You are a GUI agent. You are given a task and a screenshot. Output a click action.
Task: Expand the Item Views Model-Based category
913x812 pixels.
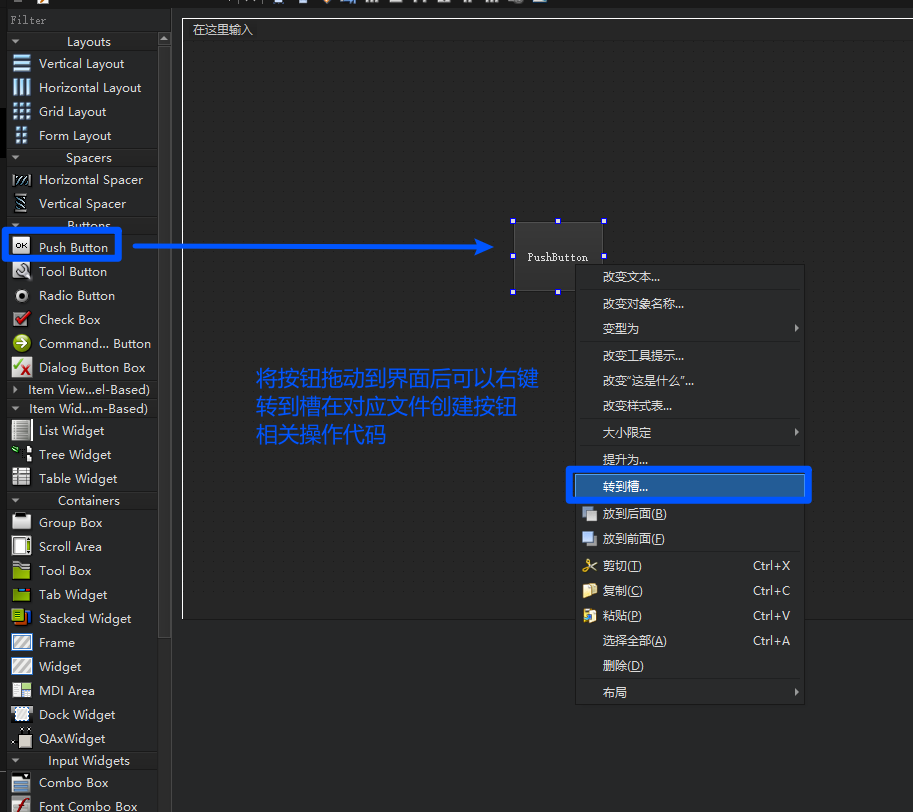[x=16, y=389]
